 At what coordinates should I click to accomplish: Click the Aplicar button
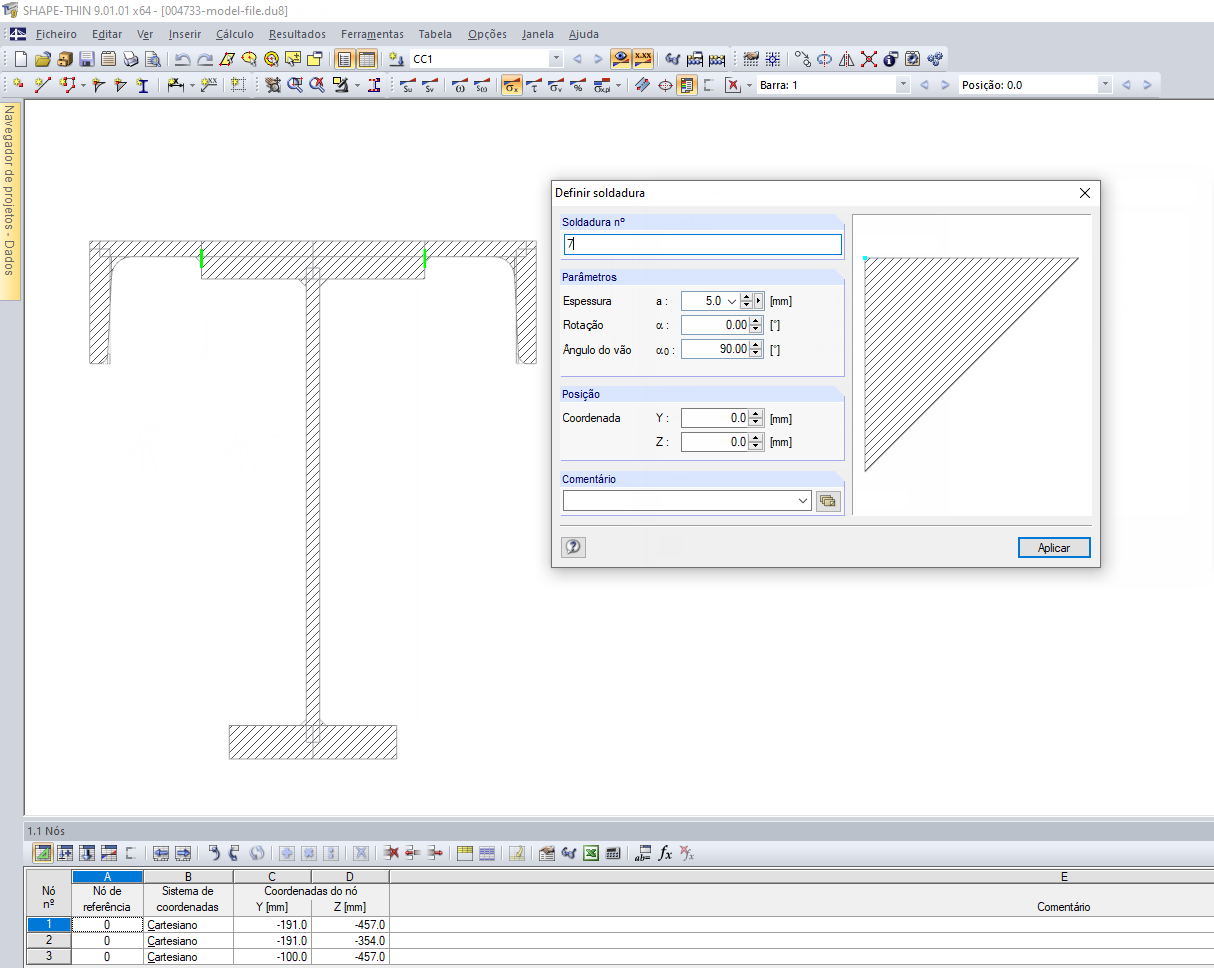[x=1054, y=548]
